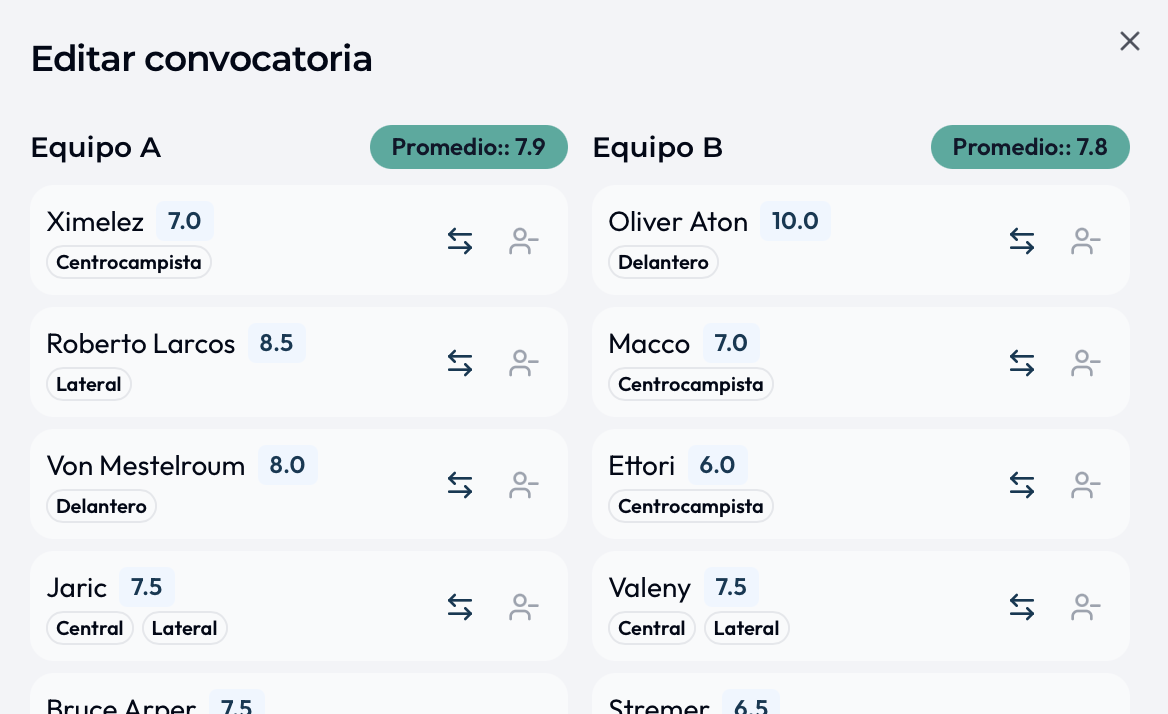Click the Promedio 7.8 badge for Equipo B
Viewport: 1168px width, 714px height.
pos(1030,147)
